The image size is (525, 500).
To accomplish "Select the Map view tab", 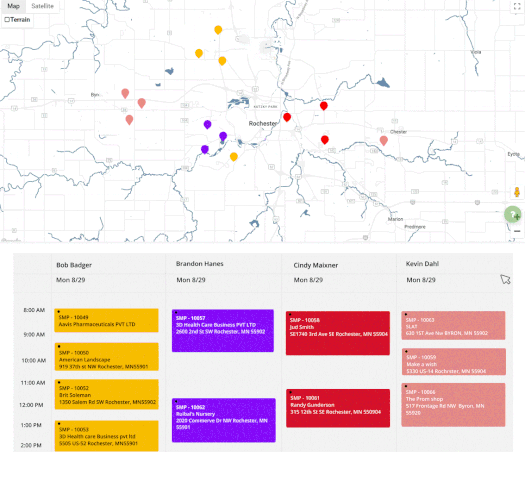I will pos(13,6).
